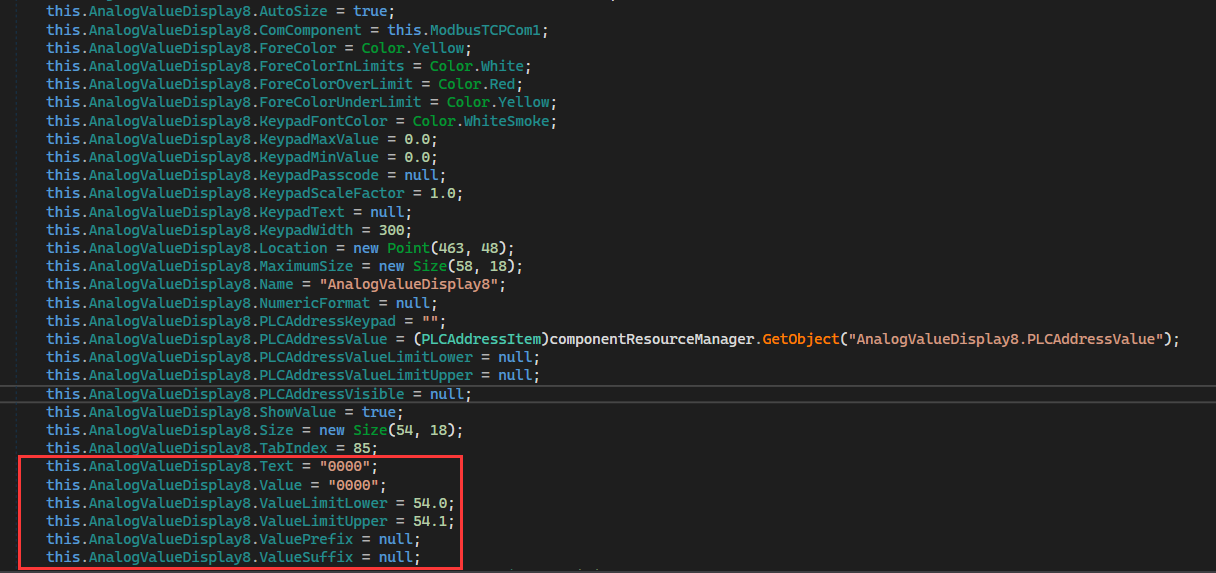Click the ValueSuffix = null line
The height and width of the screenshot is (573, 1216).
(x=234, y=557)
